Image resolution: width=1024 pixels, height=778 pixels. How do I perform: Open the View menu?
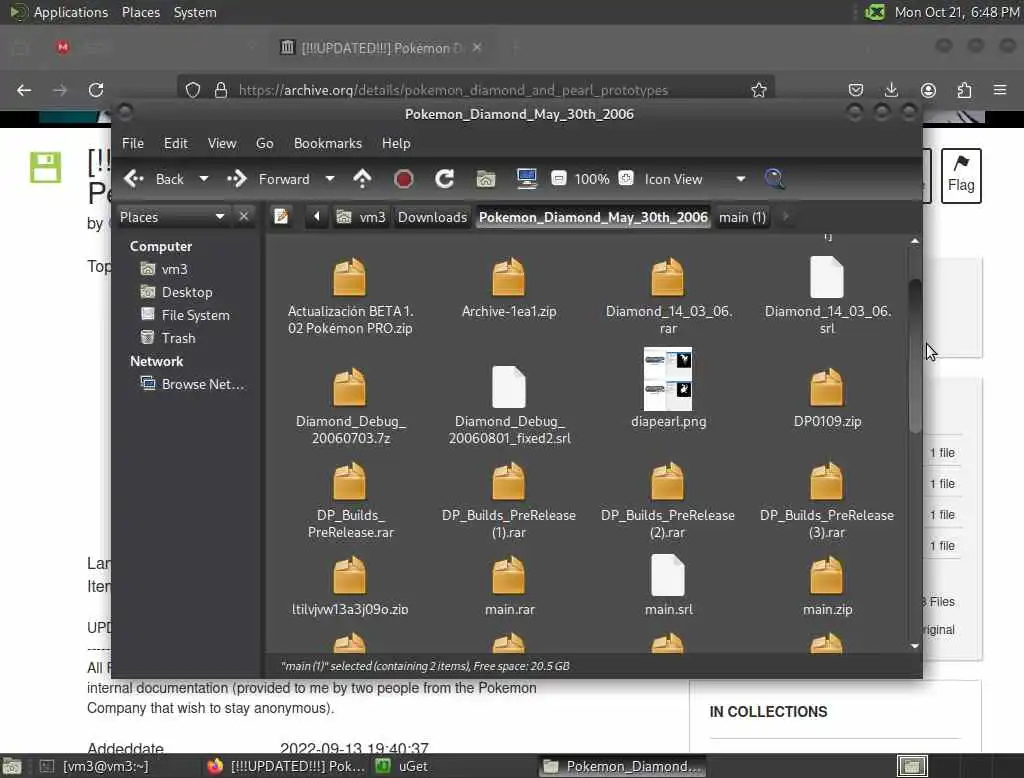pyautogui.click(x=222, y=143)
